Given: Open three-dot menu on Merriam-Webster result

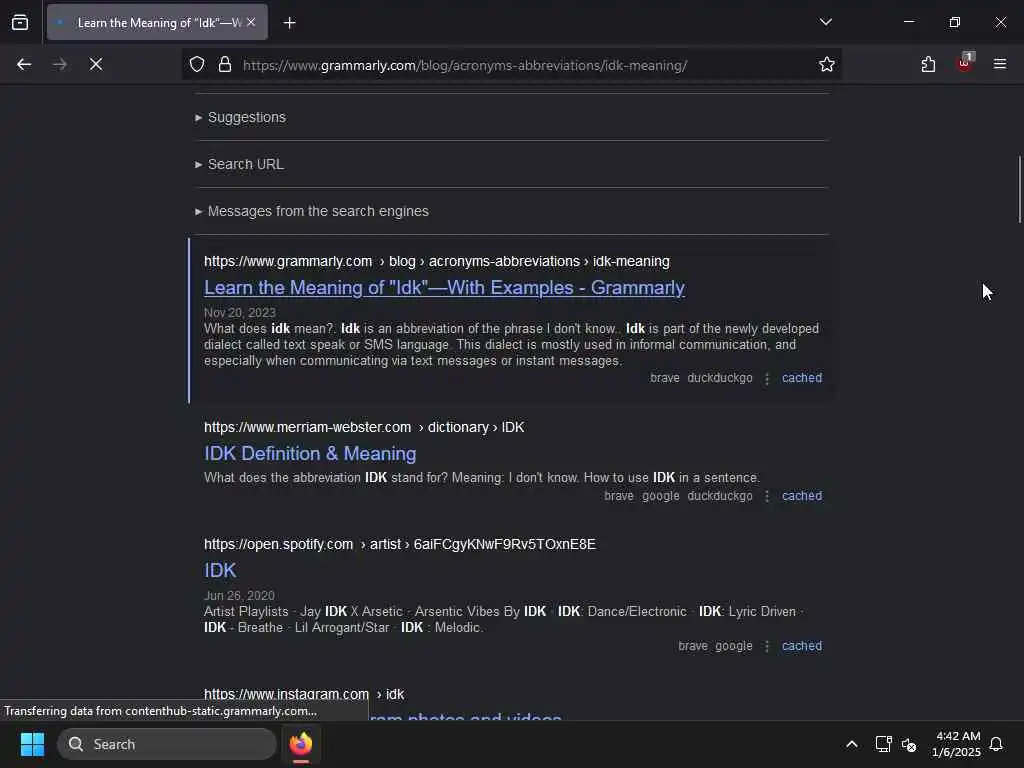Looking at the screenshot, I should coord(767,496).
